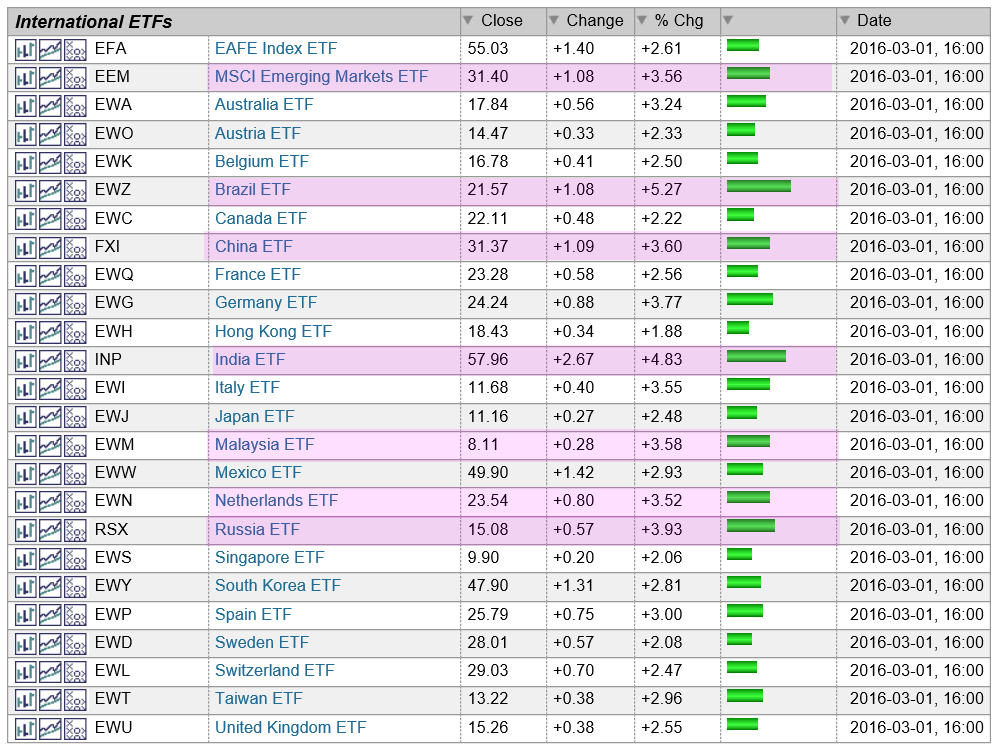
Task: Sort by the Date column arrow
Action: pyautogui.click(x=845, y=21)
